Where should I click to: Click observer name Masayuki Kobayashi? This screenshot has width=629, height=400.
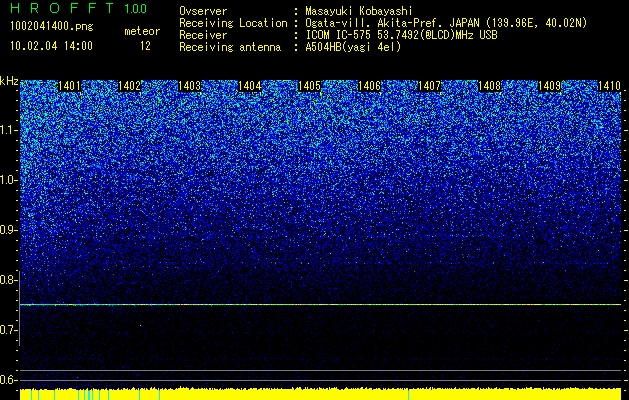click(359, 11)
